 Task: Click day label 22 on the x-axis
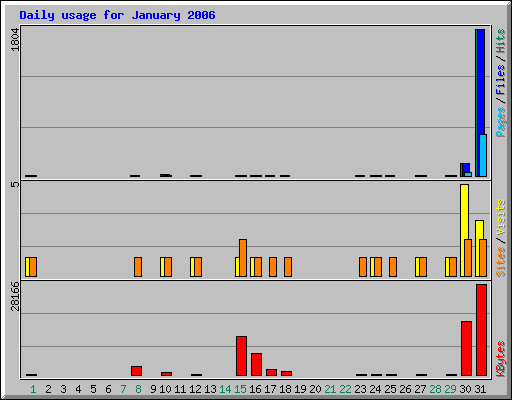[x=345, y=389]
